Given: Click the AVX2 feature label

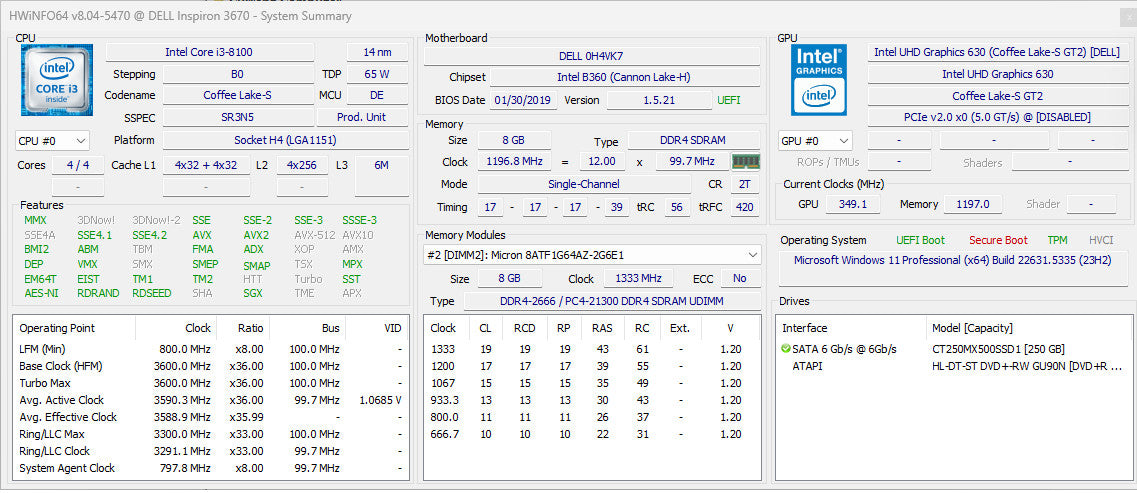Looking at the screenshot, I should 256,235.
